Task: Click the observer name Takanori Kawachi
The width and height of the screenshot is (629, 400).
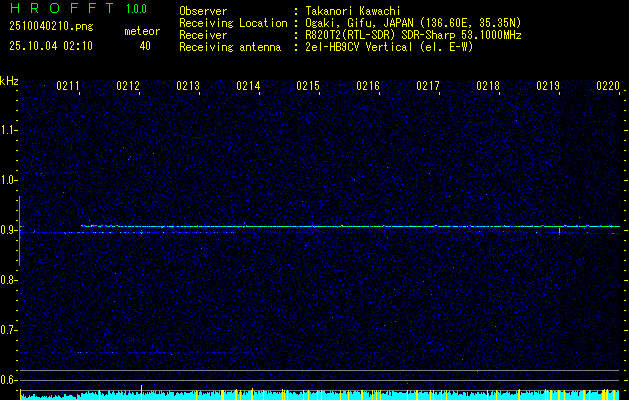Action: [353, 11]
